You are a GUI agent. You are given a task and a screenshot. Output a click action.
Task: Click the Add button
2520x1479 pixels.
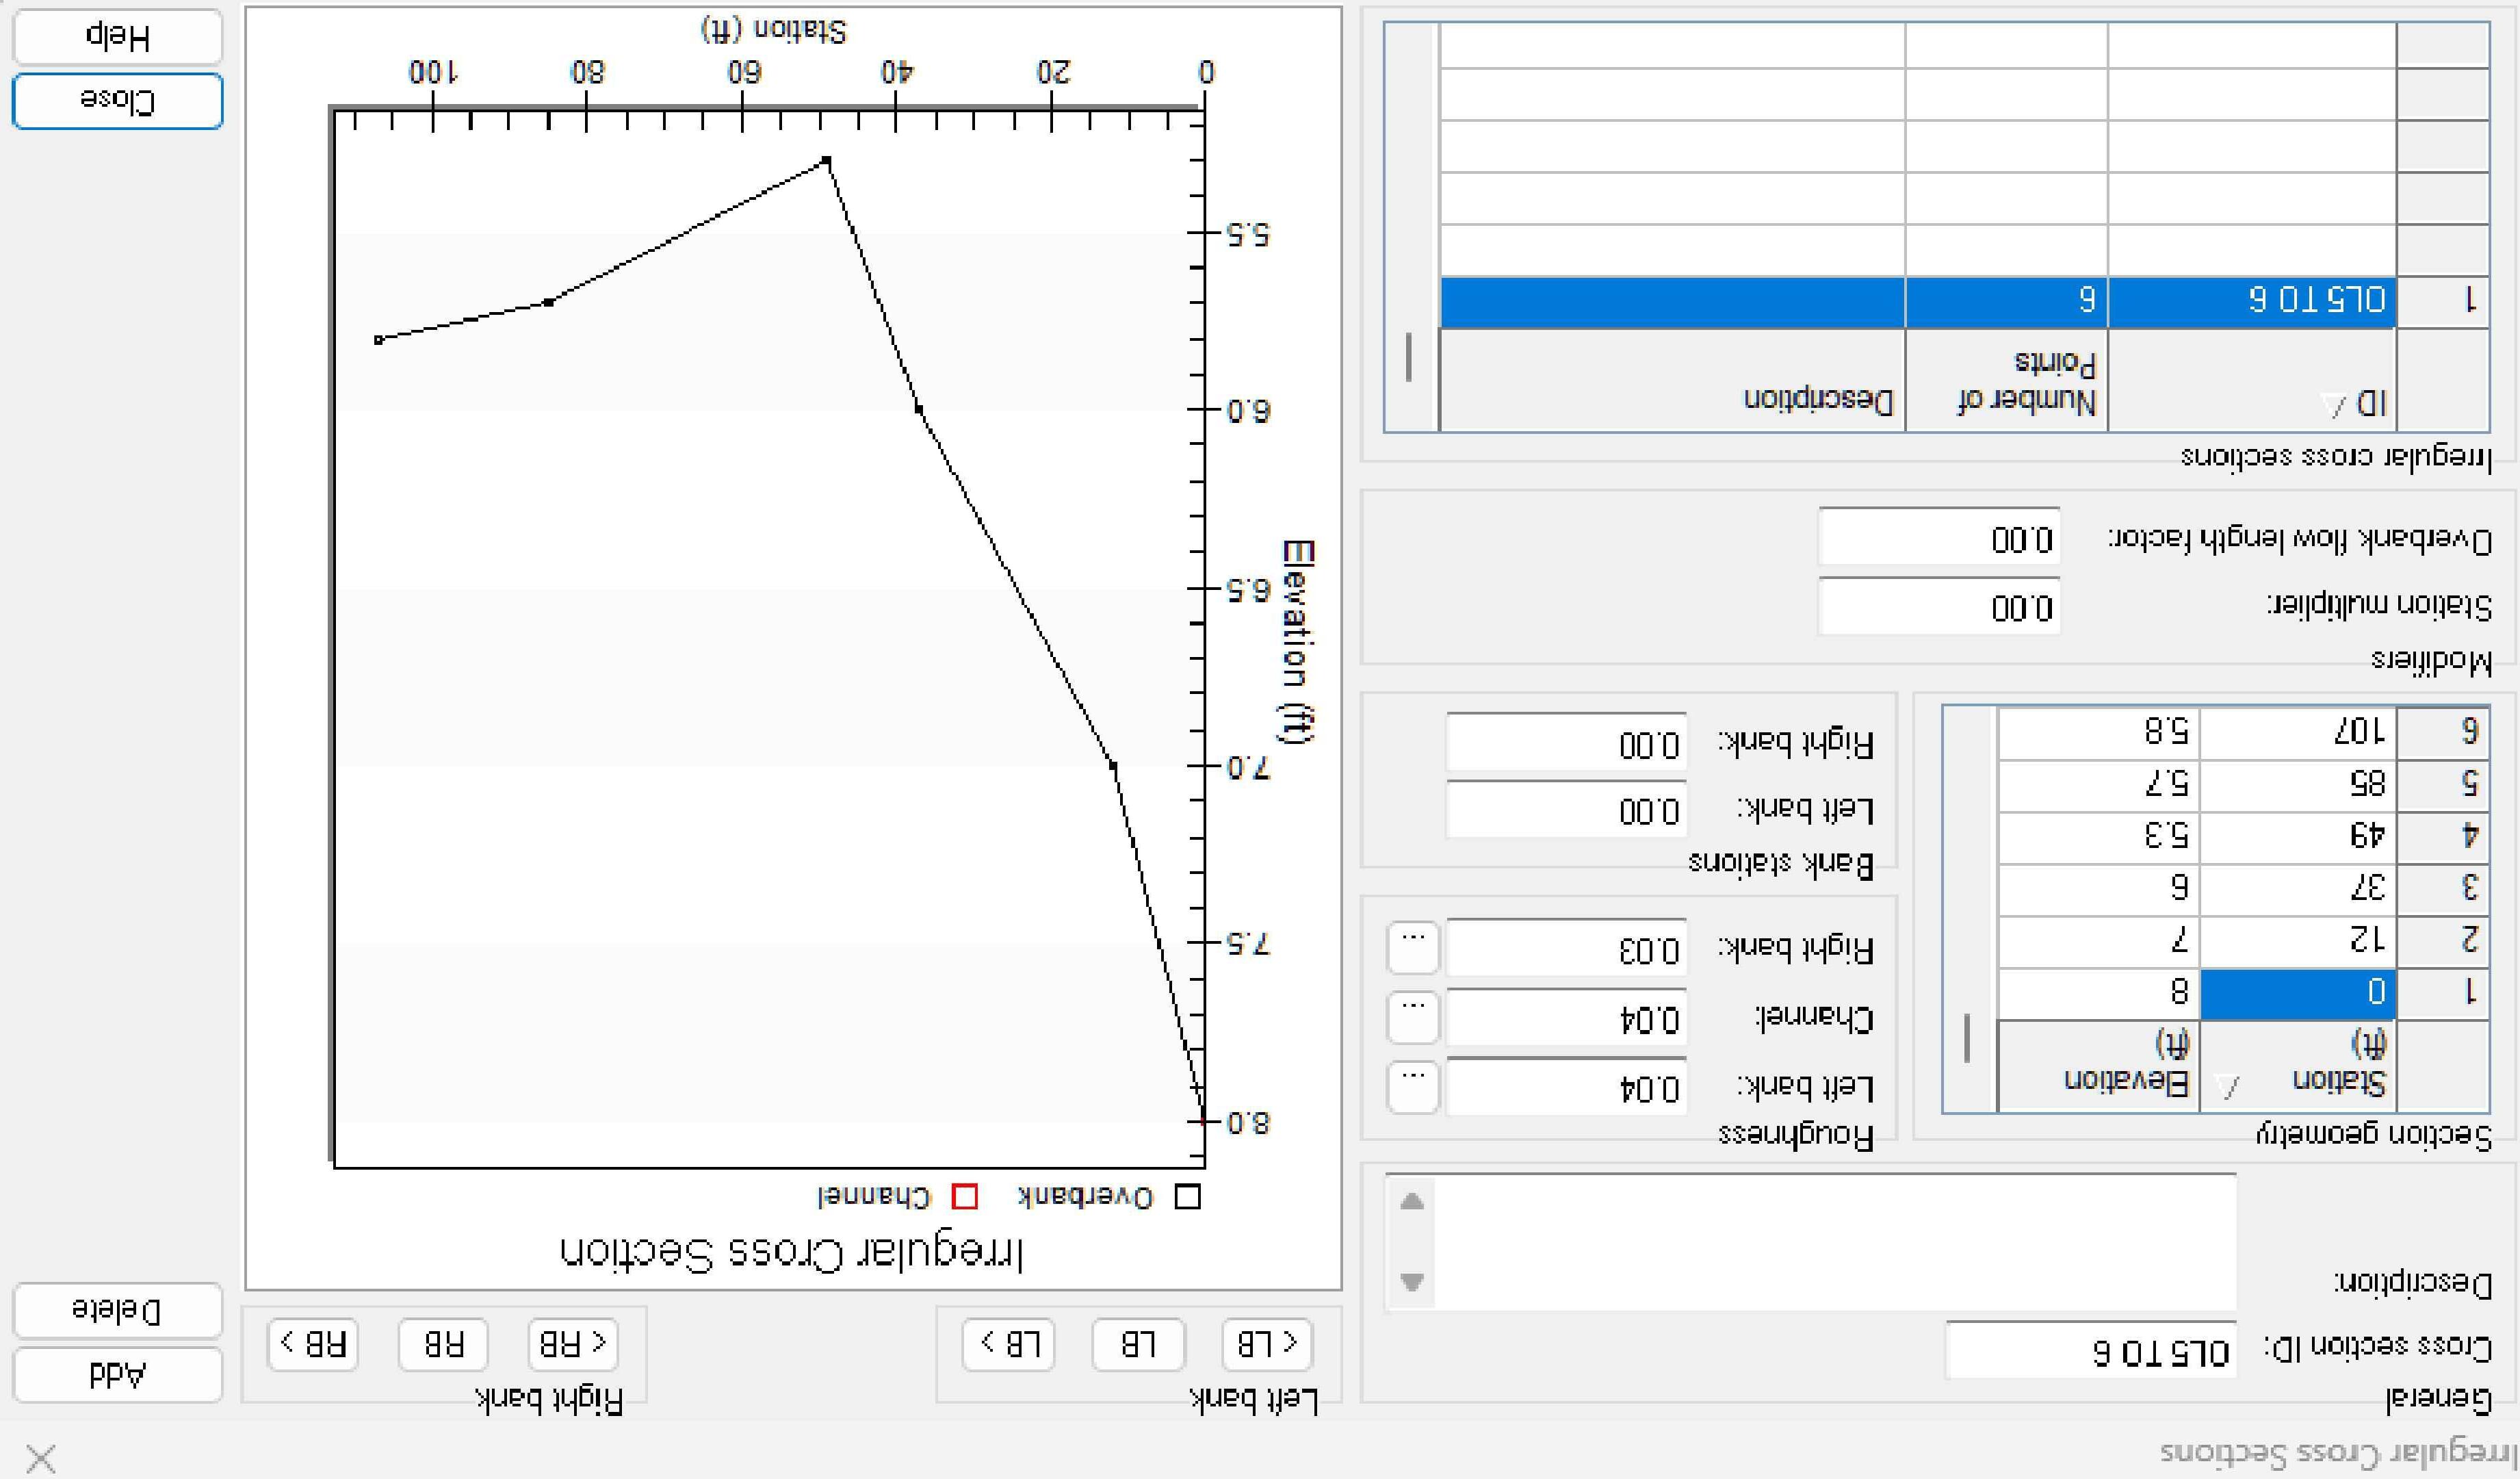pos(117,1375)
